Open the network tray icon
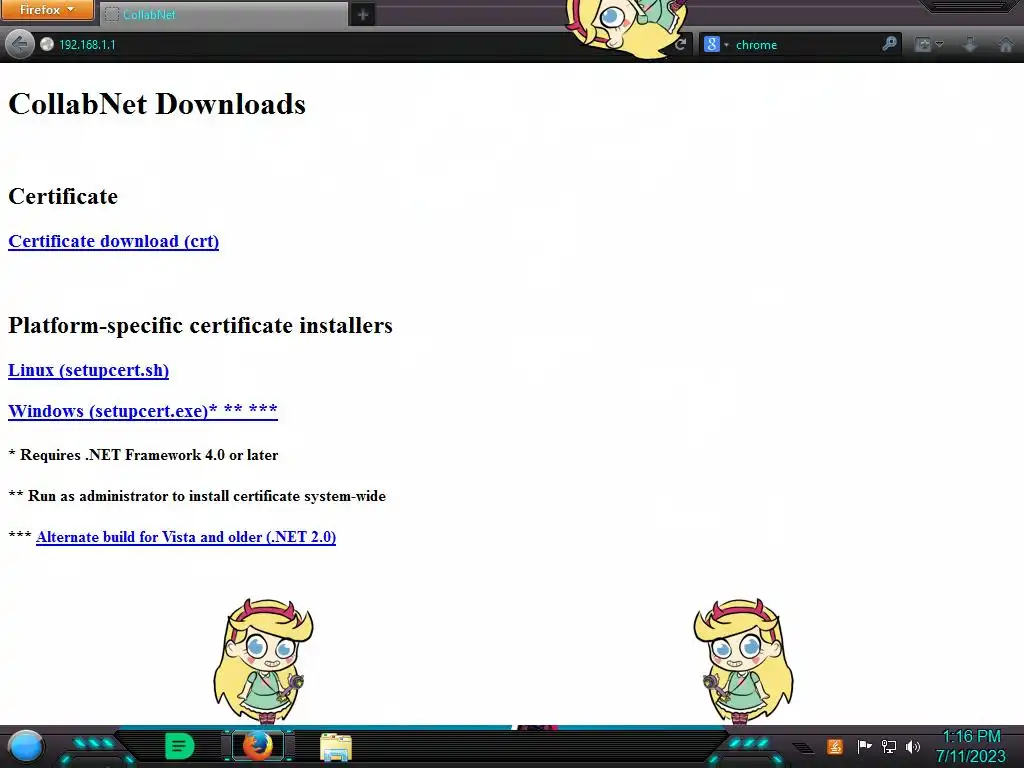 coord(889,746)
